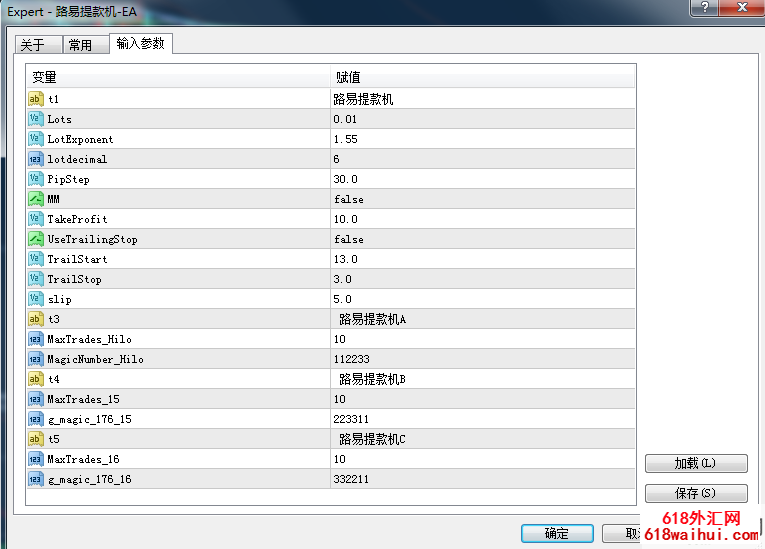Select the MaxTrades_16 value 10
Viewport: 765px width, 549px height.
[x=340, y=459]
